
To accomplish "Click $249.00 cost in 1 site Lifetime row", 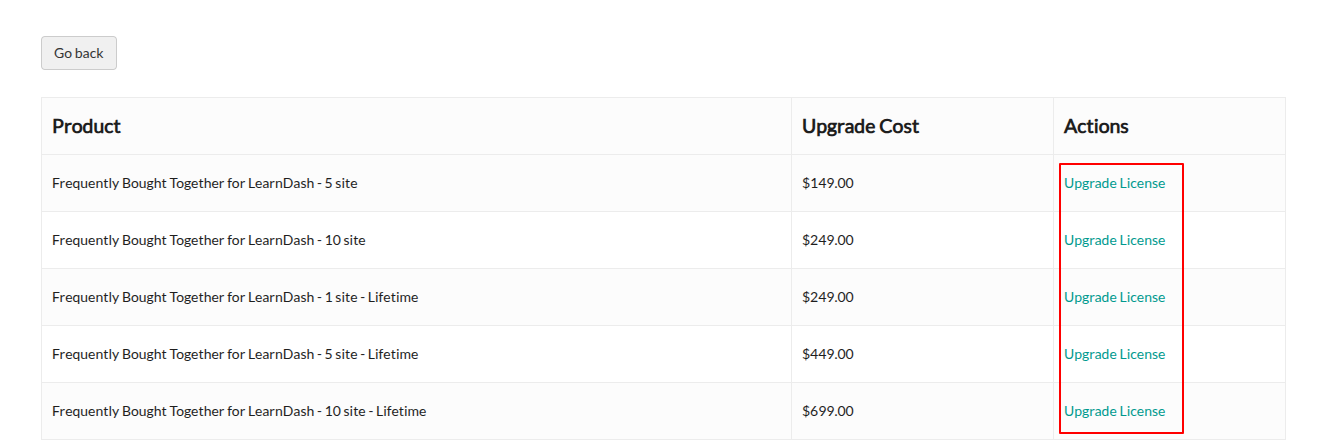I will pyautogui.click(x=828, y=297).
